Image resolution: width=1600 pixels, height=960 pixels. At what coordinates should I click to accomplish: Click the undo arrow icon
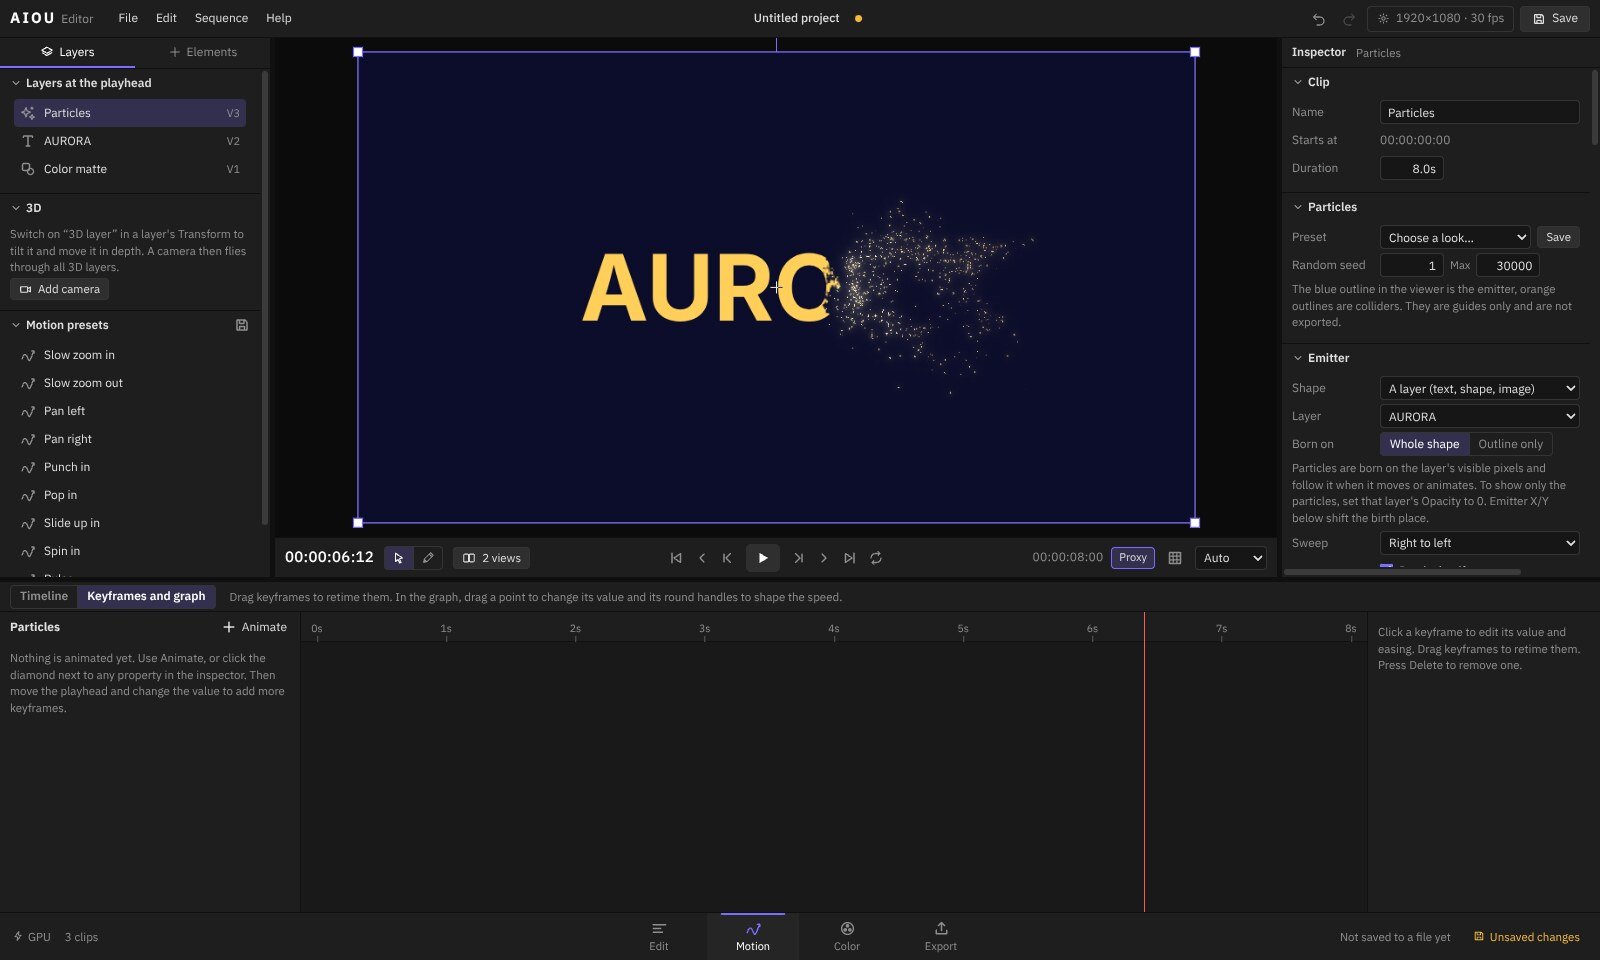point(1319,18)
